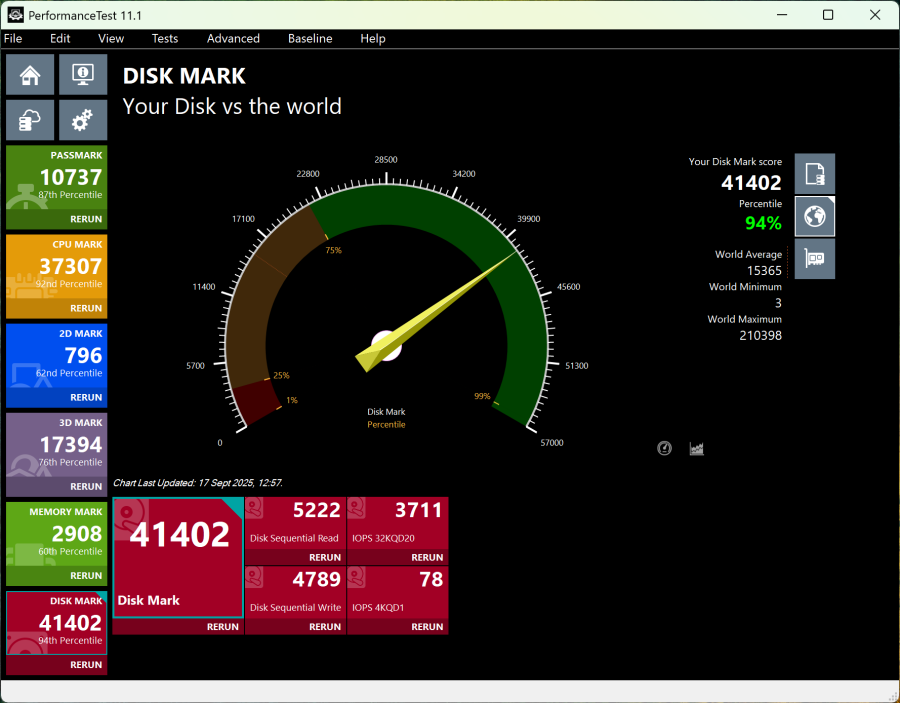Switch to the gauge chart view icon
The width and height of the screenshot is (900, 703).
pyautogui.click(x=665, y=448)
